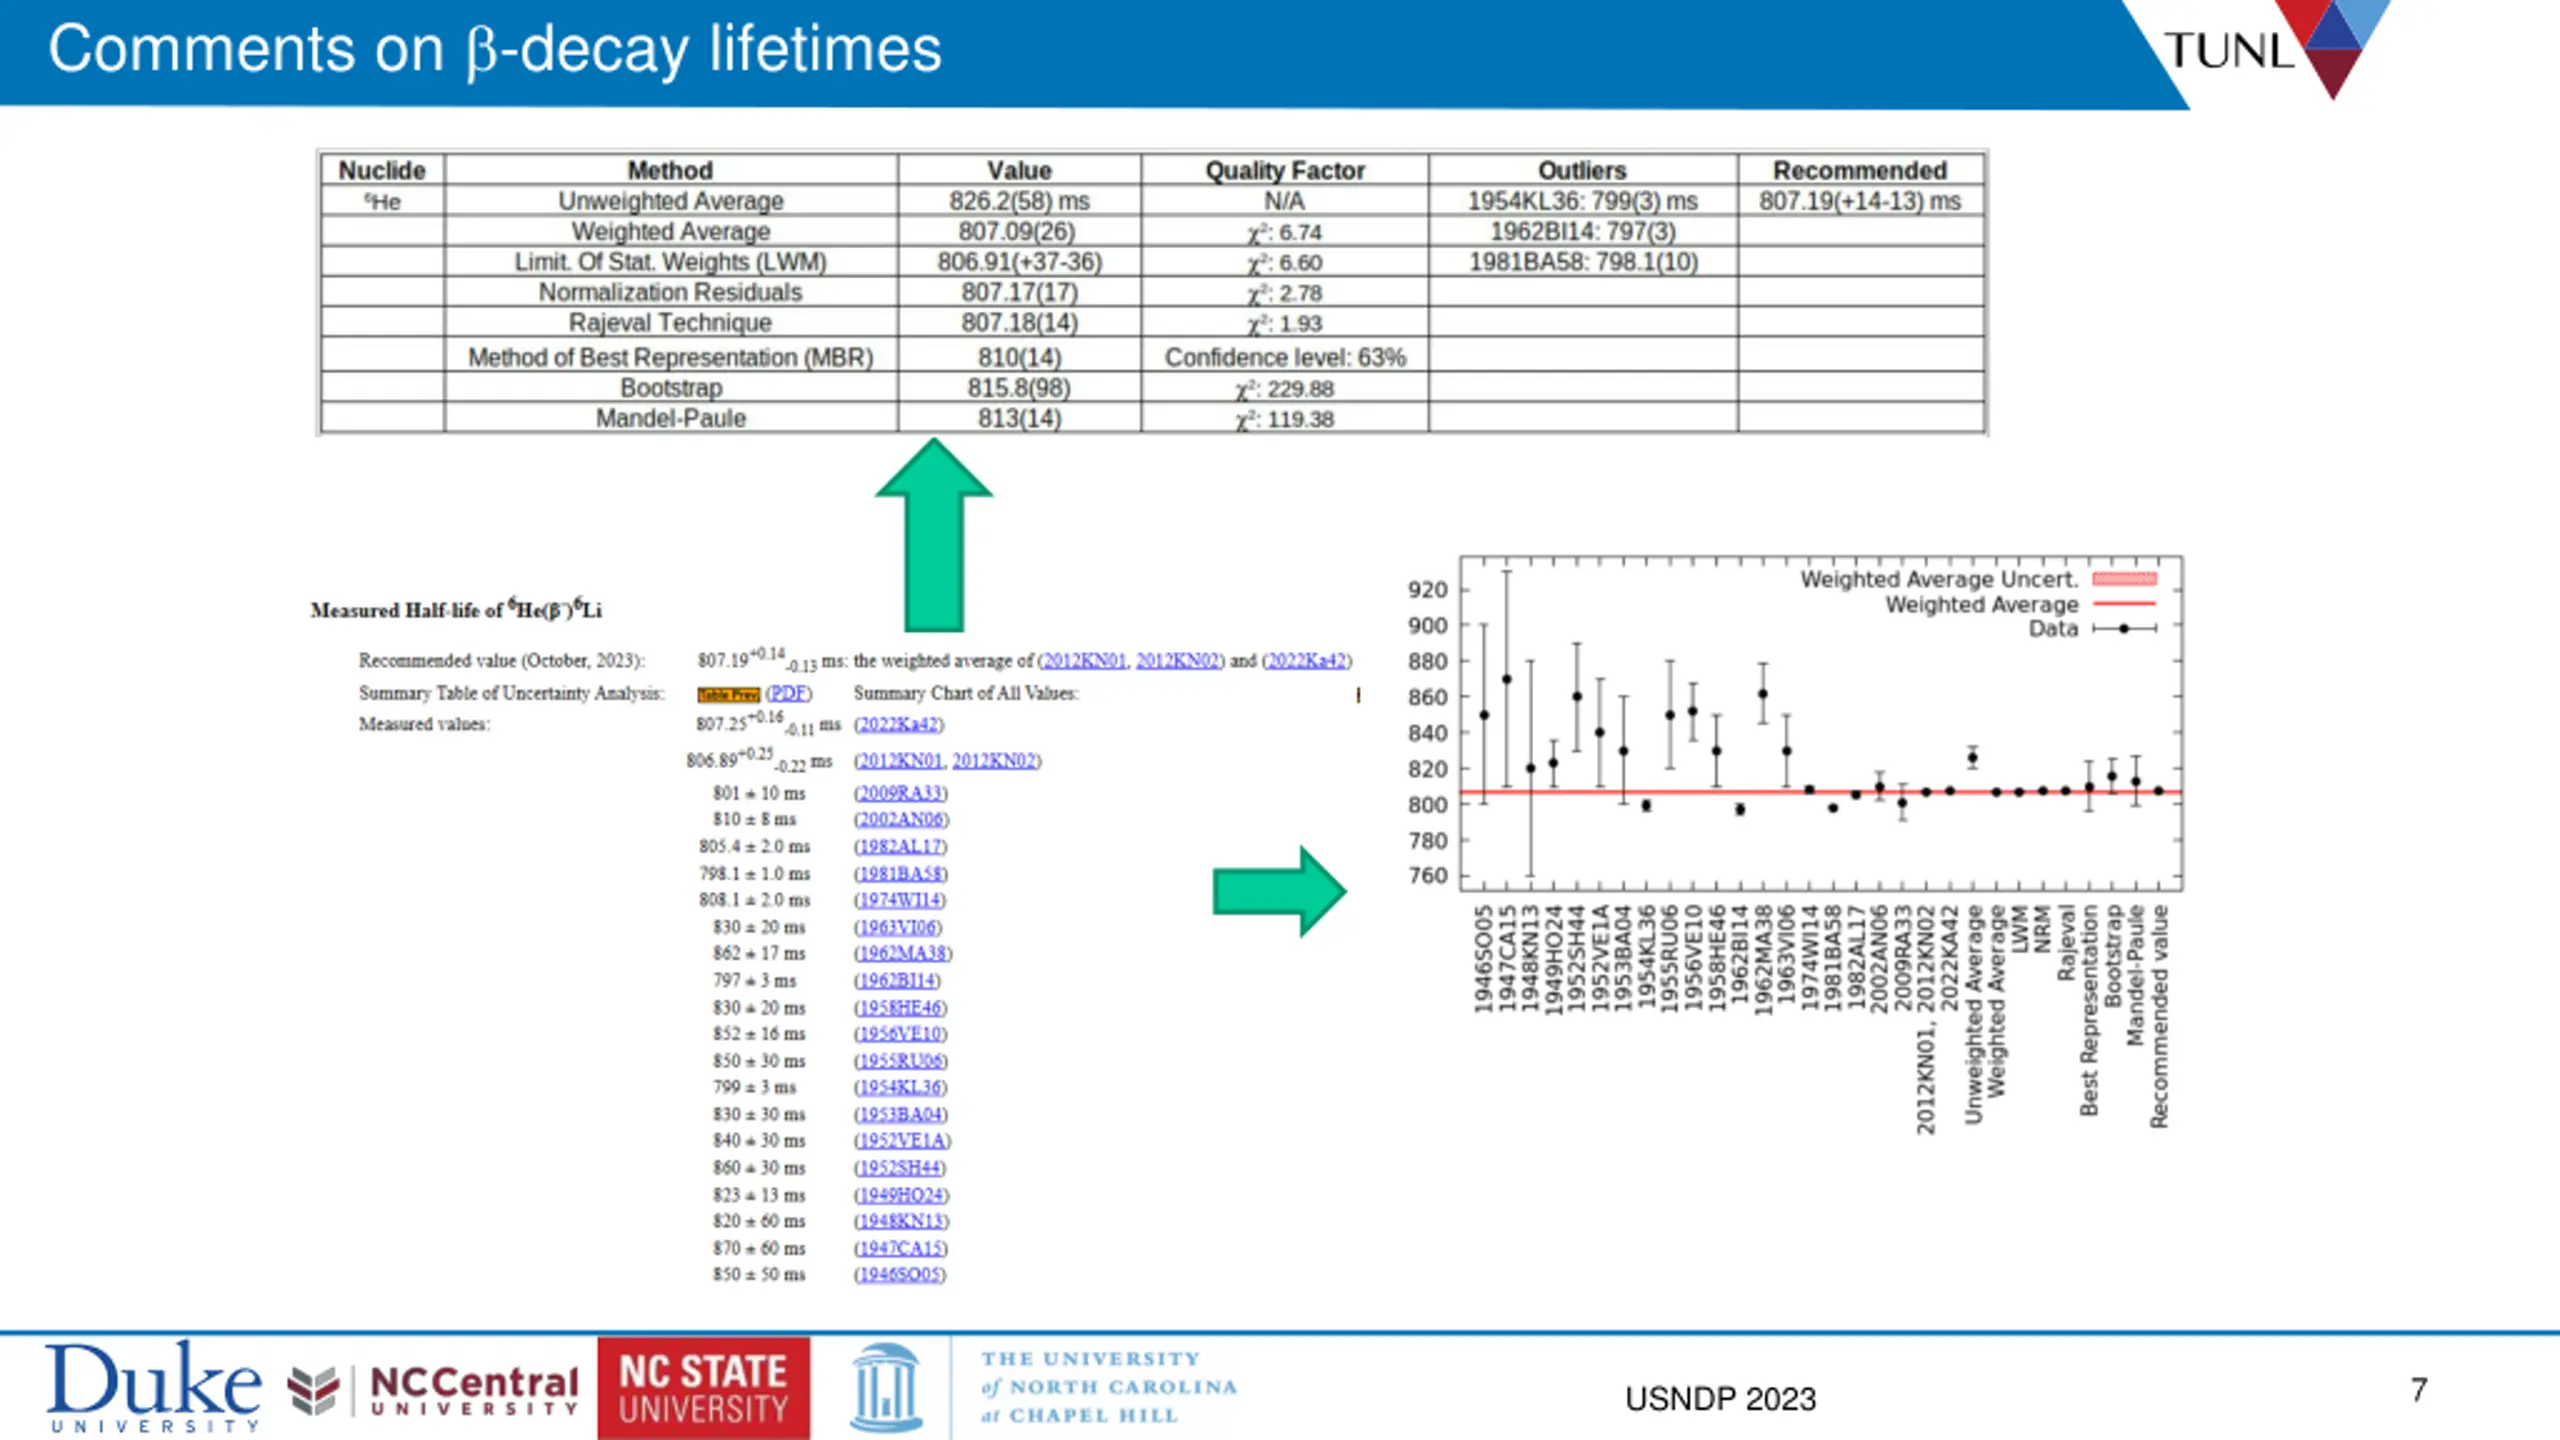This screenshot has height=1440, width=2560.
Task: Select the 'Limit. Of Stat. Weights (LWM)' cell
Action: pos(671,262)
